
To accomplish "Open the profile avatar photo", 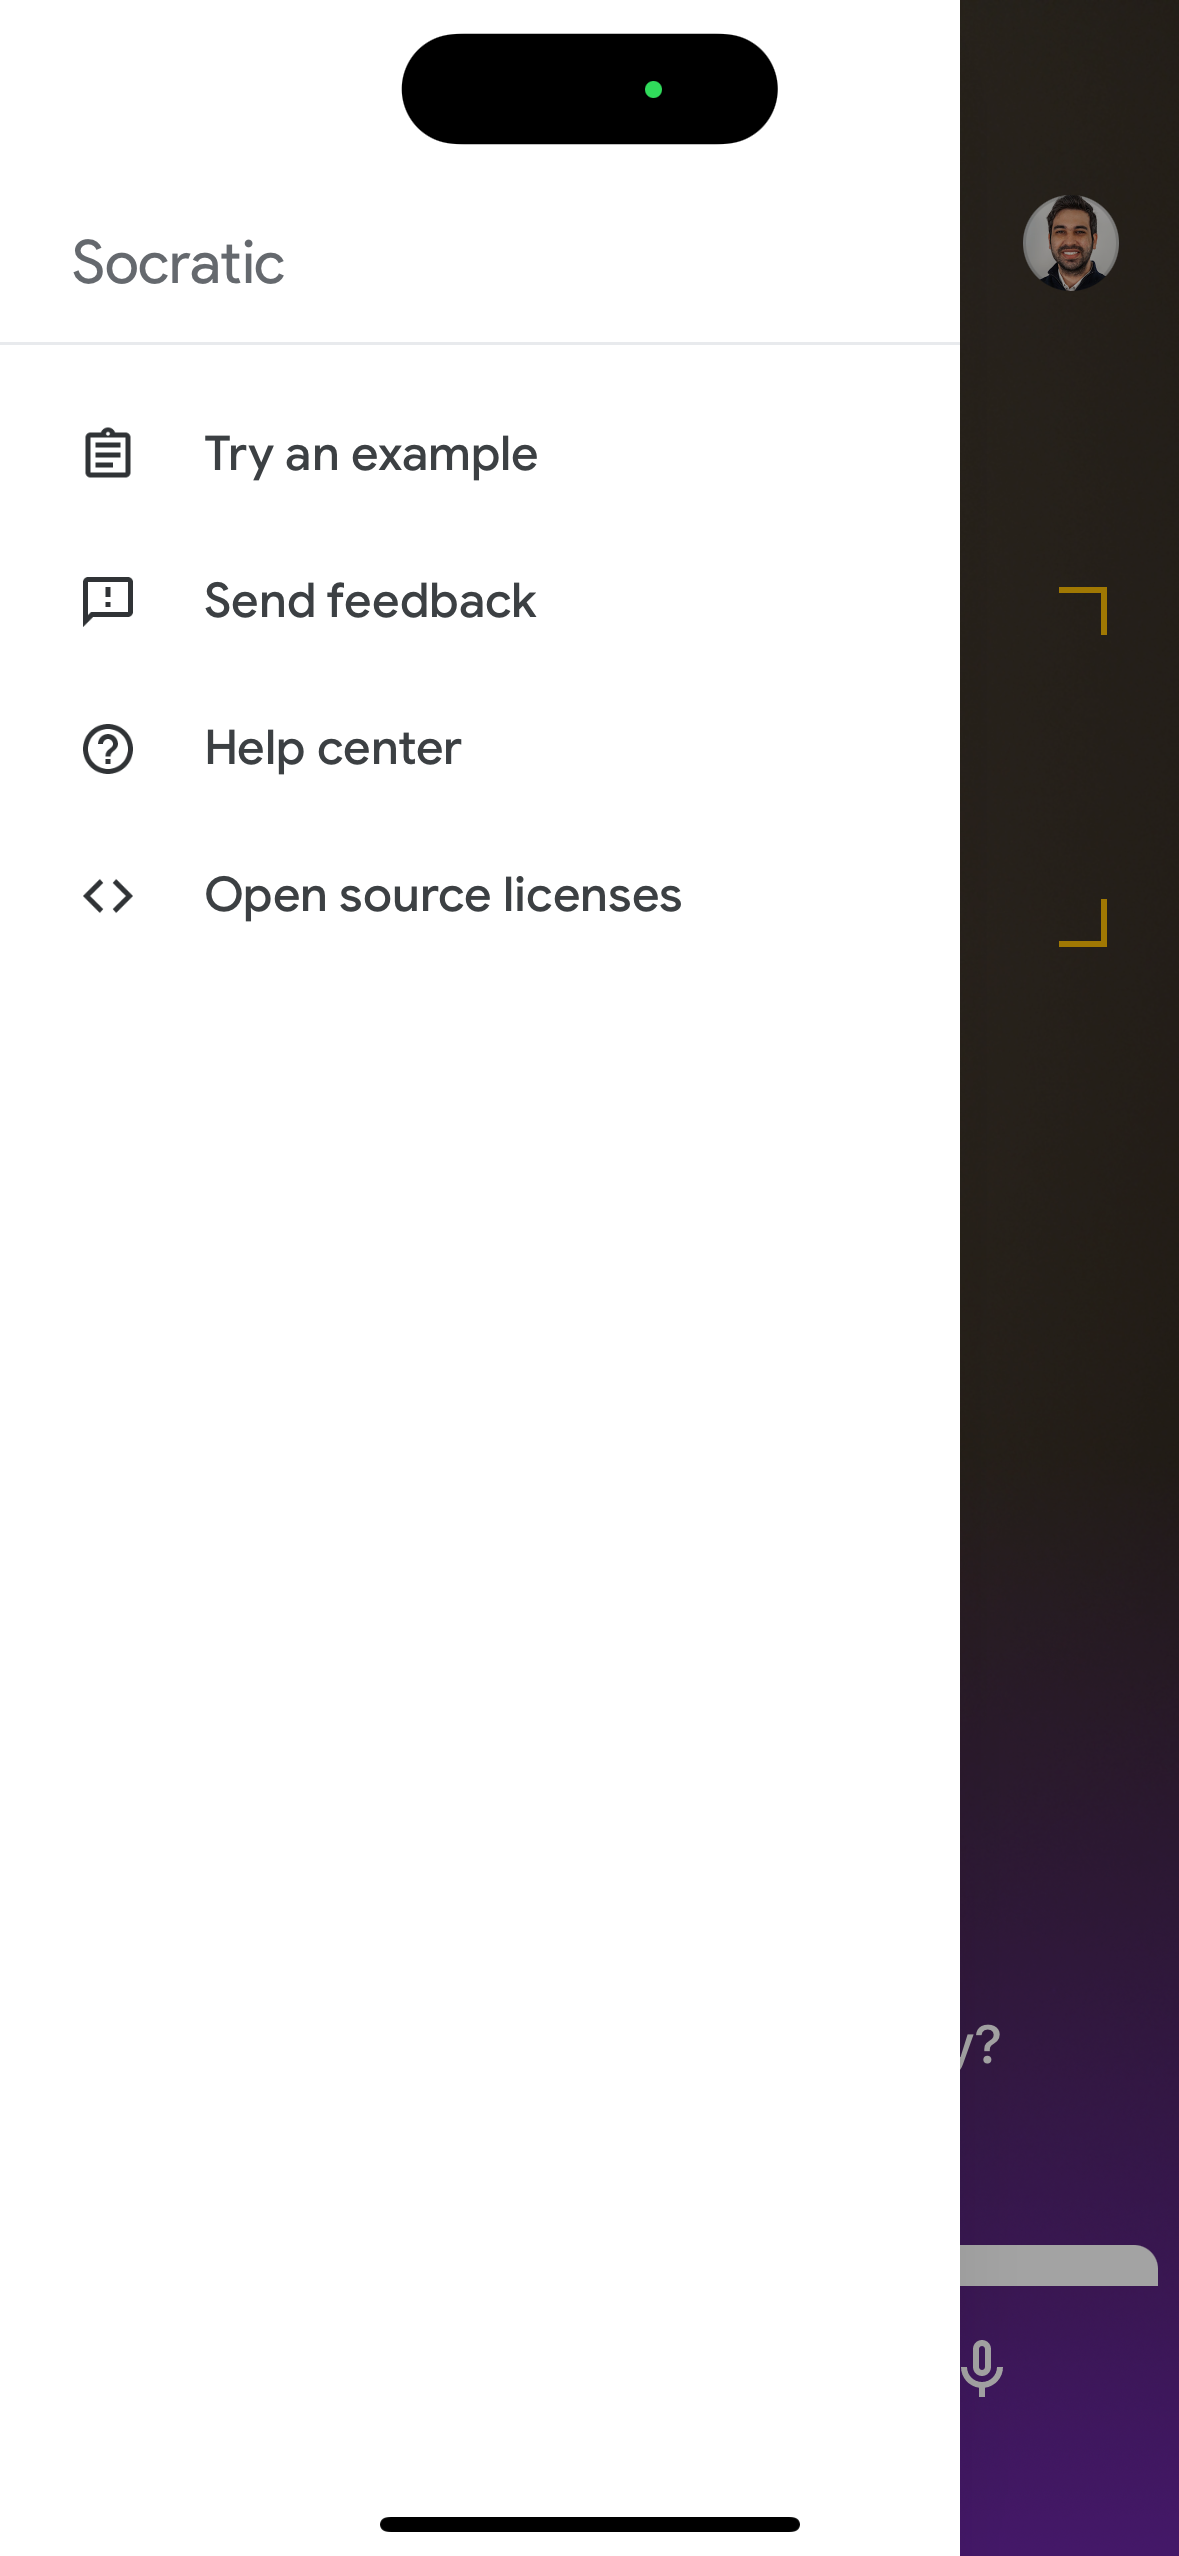I will pyautogui.click(x=1070, y=243).
